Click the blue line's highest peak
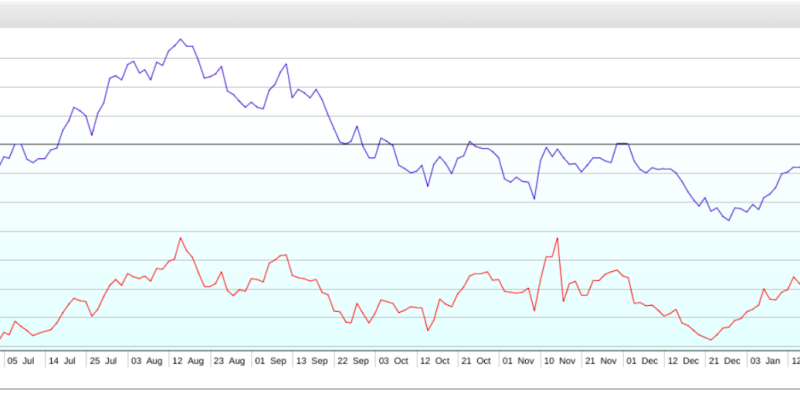 coord(180,39)
